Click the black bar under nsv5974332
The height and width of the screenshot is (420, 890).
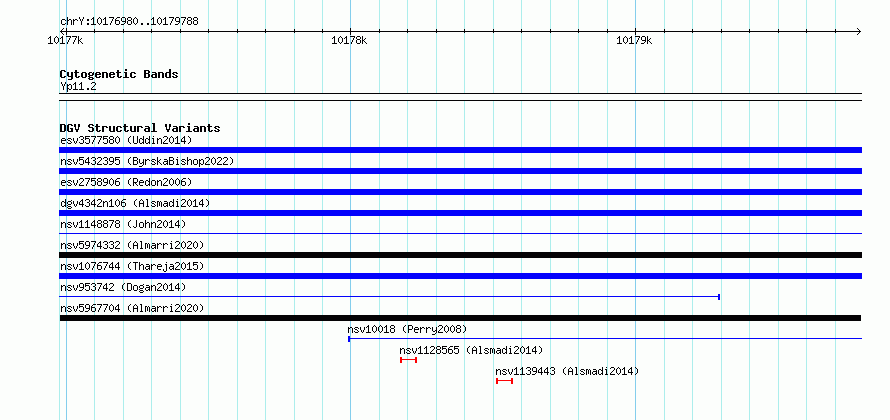(x=460, y=255)
